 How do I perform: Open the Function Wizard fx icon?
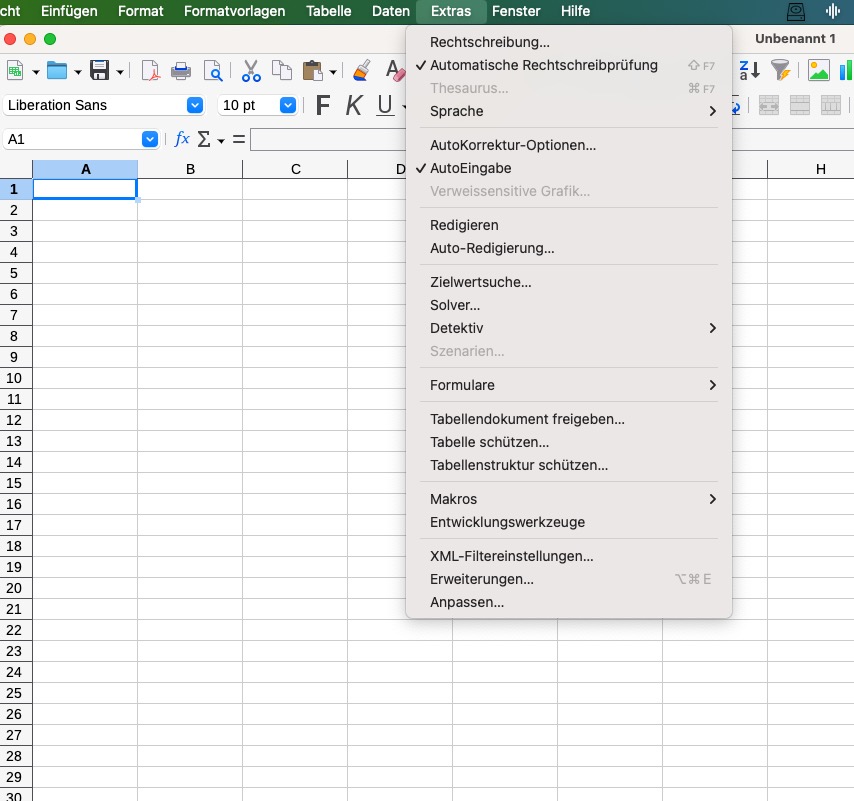(x=182, y=139)
